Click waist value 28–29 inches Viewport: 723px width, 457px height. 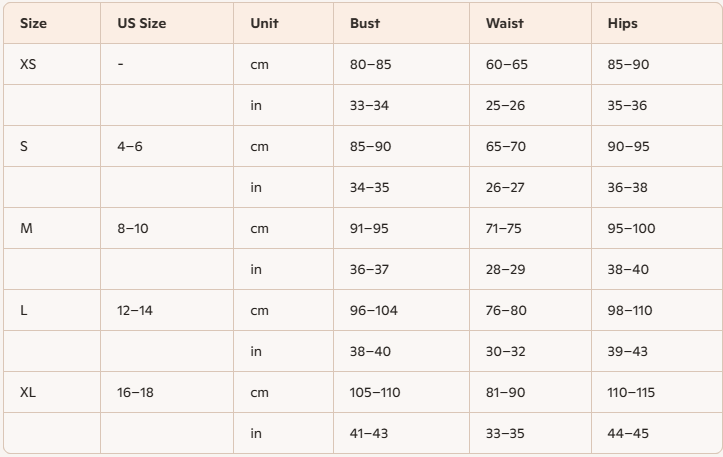tap(506, 269)
